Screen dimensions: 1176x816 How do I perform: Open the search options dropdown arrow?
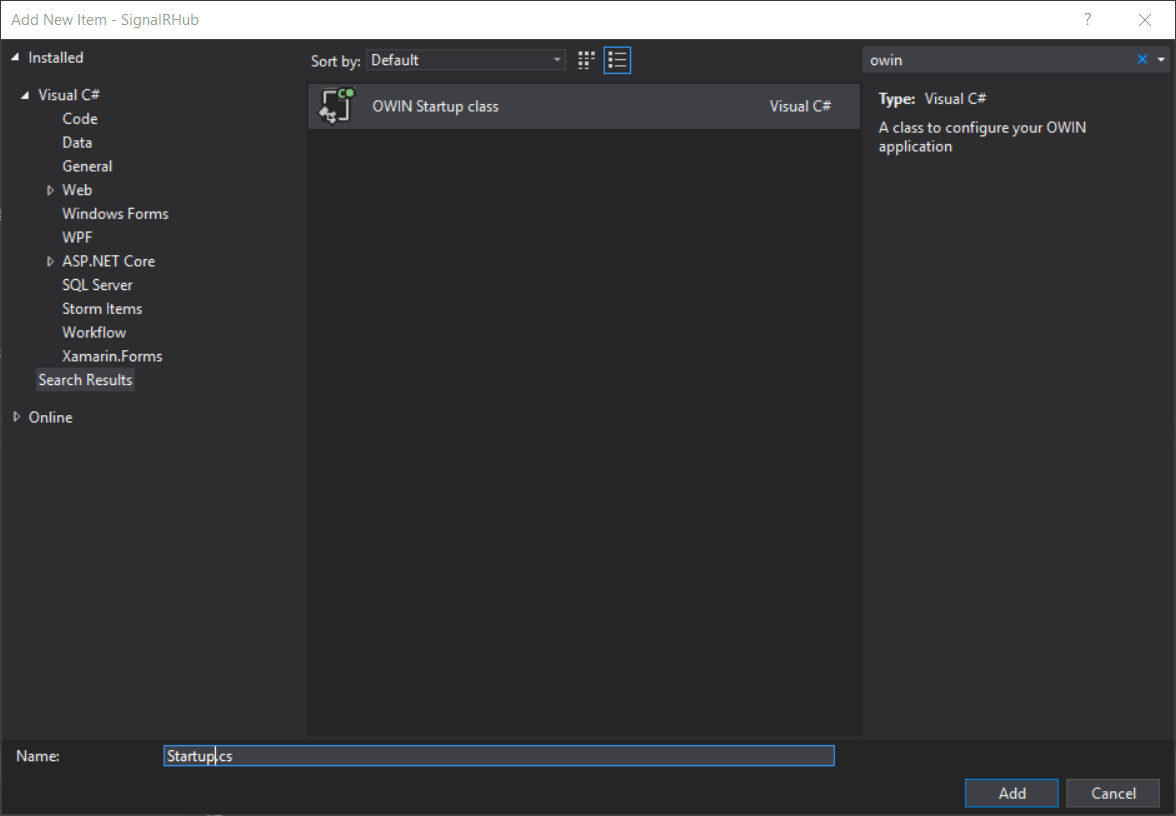tap(1161, 59)
